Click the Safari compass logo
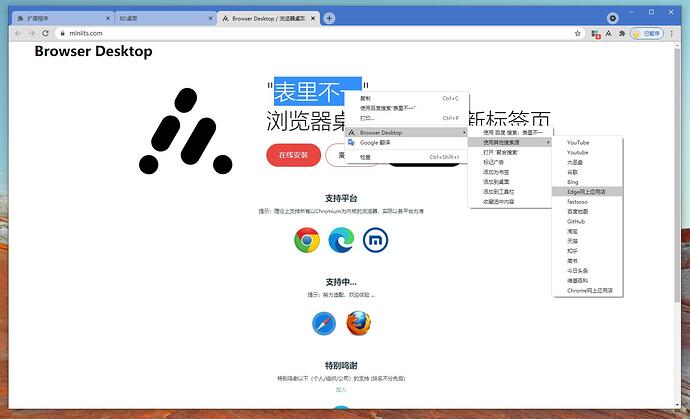The width and height of the screenshot is (690, 419). (x=324, y=323)
